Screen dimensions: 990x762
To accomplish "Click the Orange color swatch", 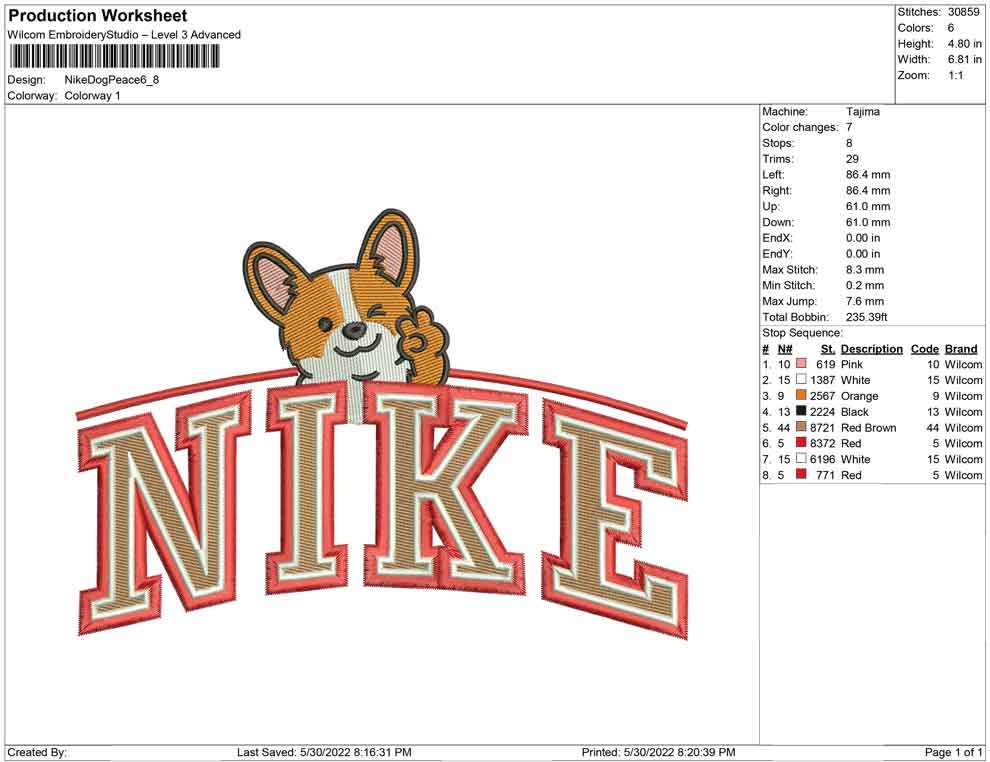I will 801,395.
